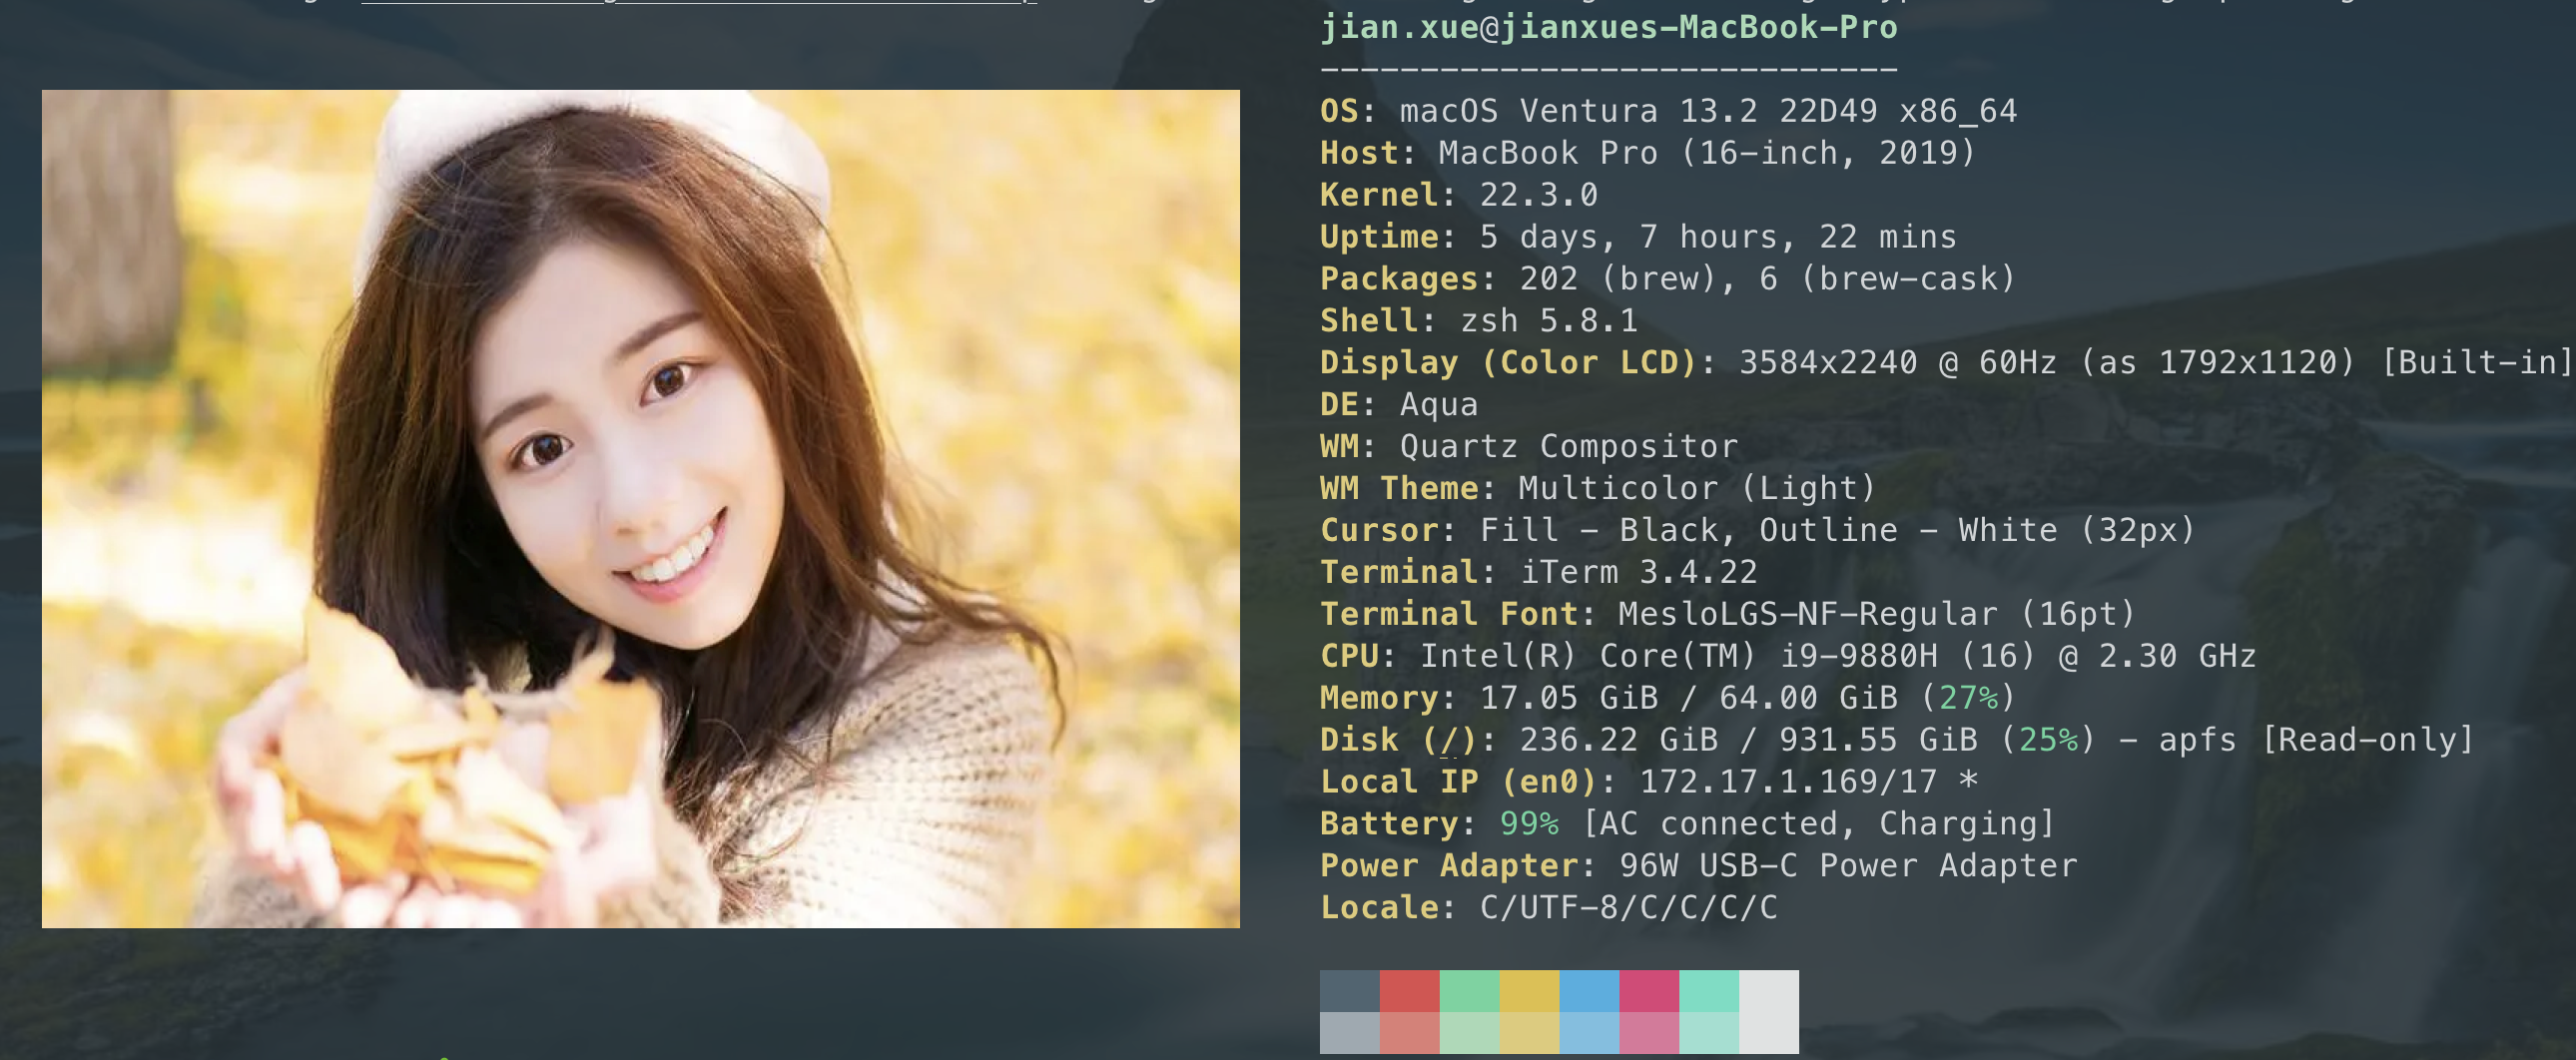This screenshot has width=2576, height=1060.
Task: Select the Terminal Font line MesloLGS-NF-Regular
Action: (1728, 615)
